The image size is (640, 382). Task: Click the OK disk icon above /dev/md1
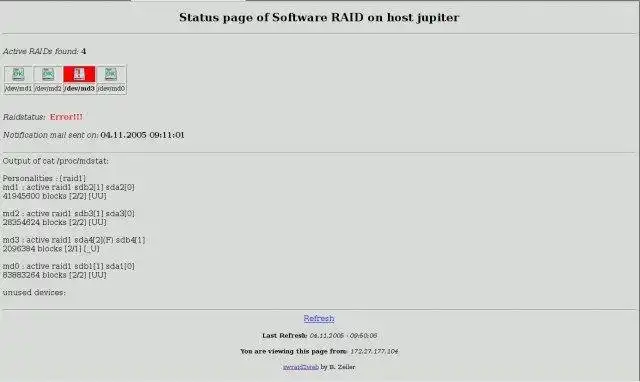[18, 74]
